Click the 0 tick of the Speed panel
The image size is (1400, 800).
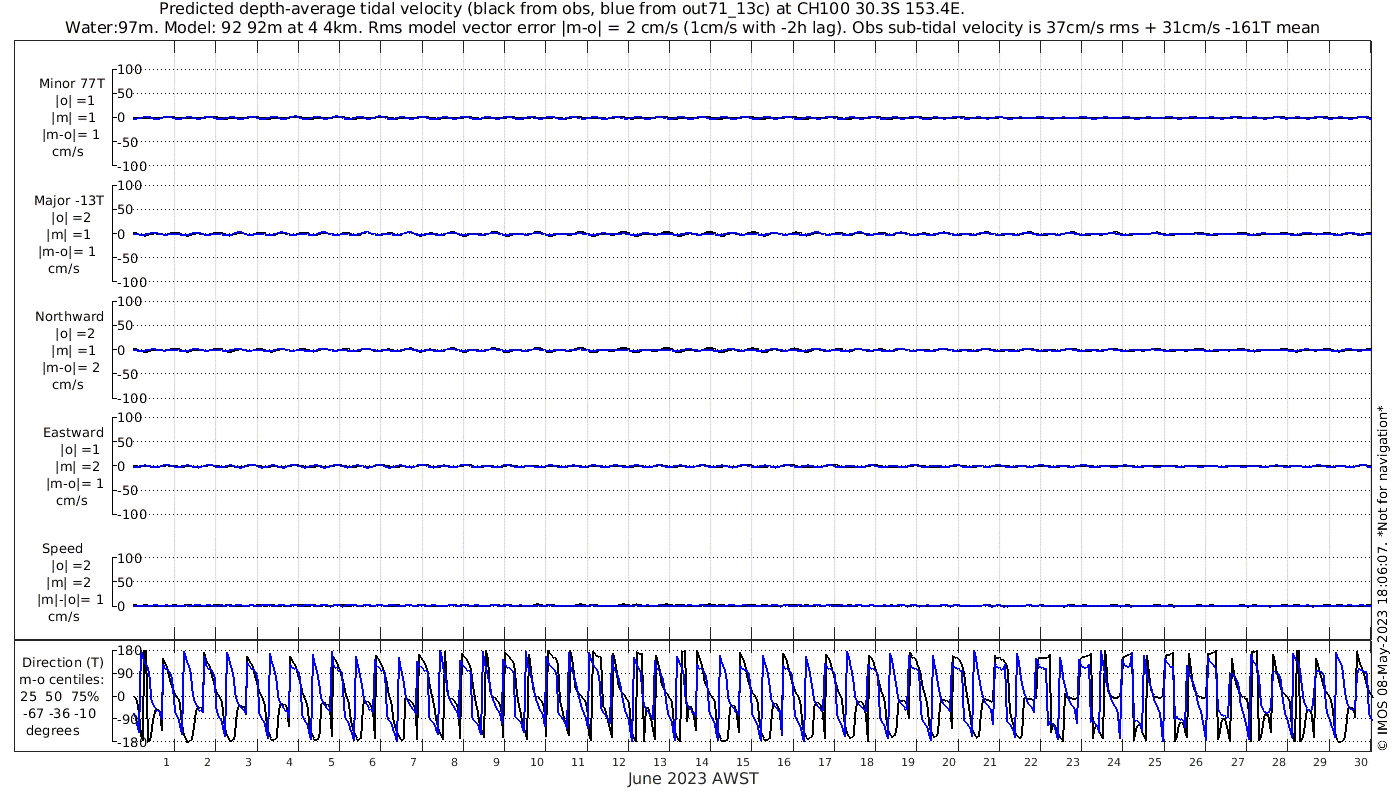point(120,606)
